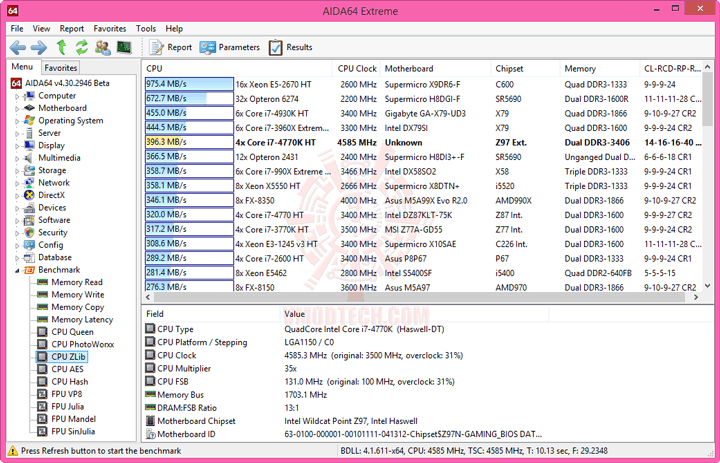Select the Memory Latency benchmark
The height and width of the screenshot is (463, 720).
82,320
